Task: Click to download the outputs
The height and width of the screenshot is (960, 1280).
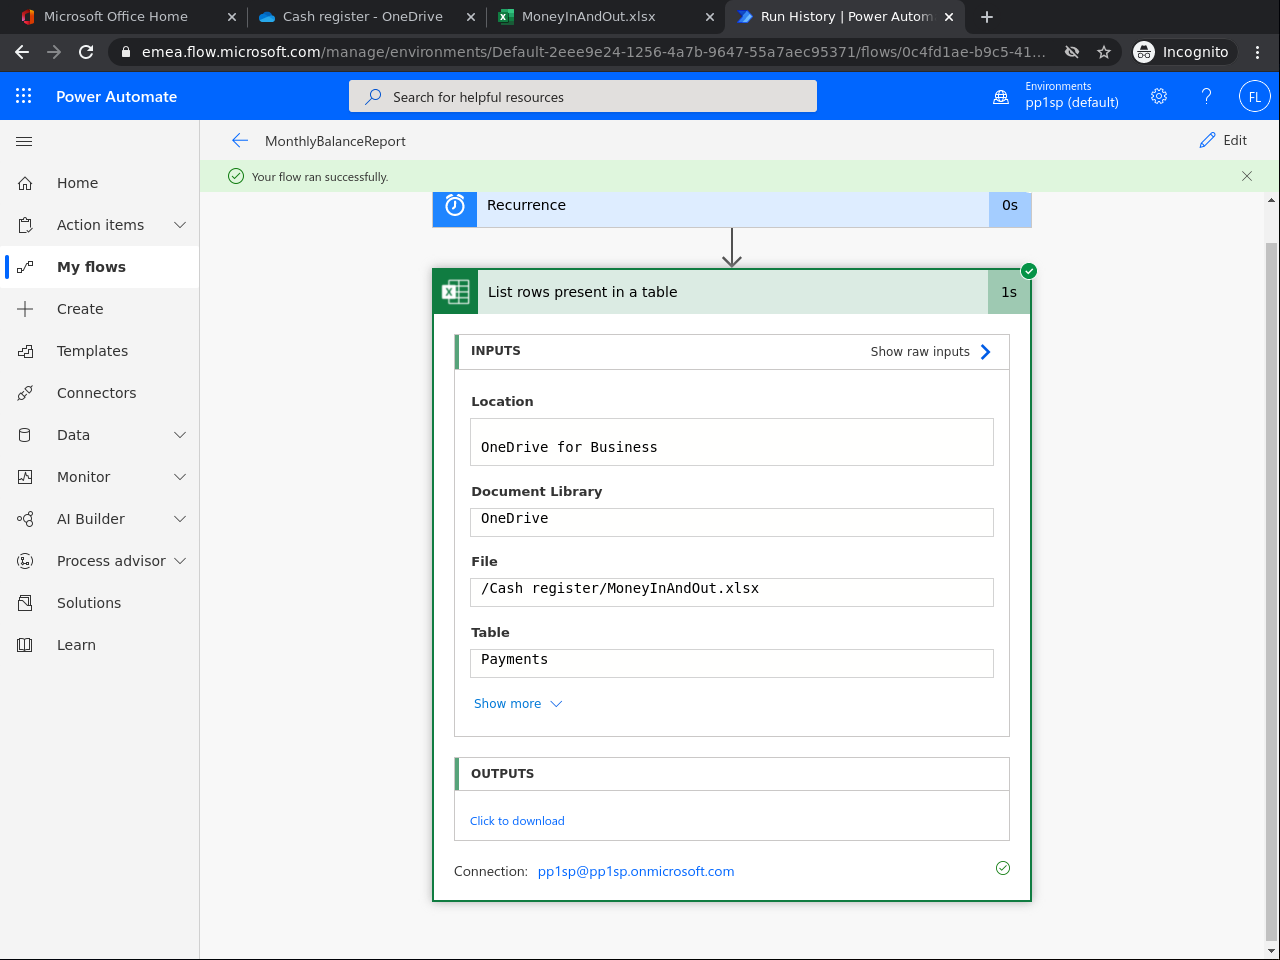Action: (x=517, y=821)
